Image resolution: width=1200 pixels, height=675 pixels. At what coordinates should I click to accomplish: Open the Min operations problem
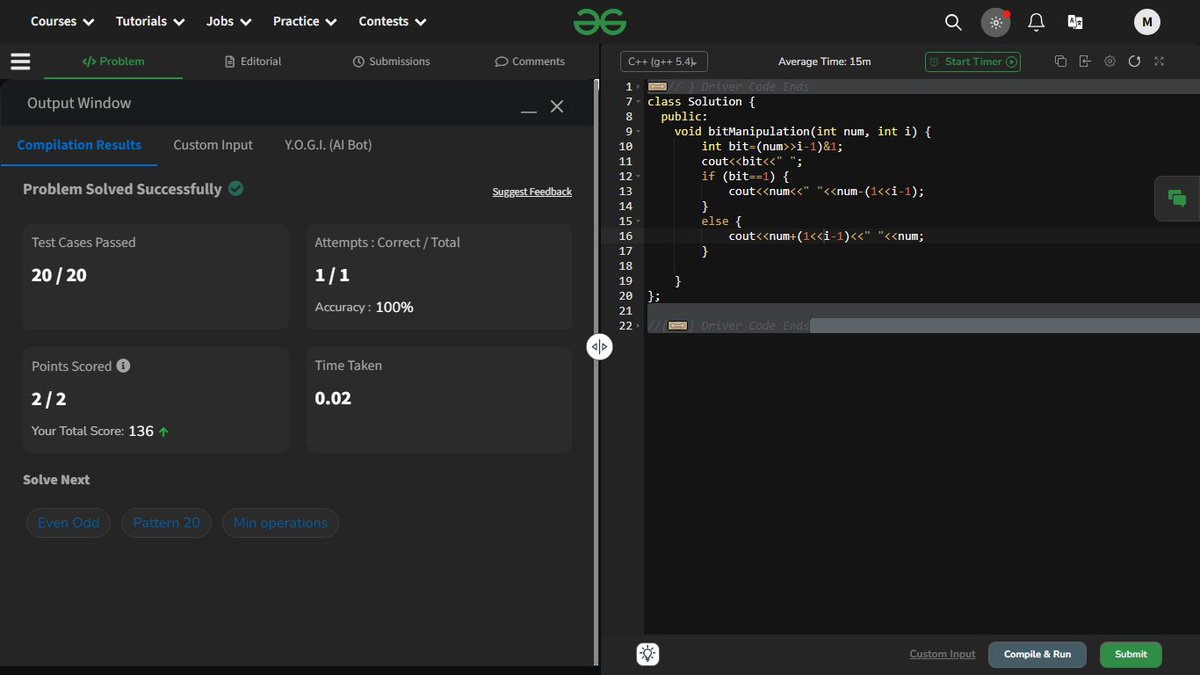[x=280, y=523]
